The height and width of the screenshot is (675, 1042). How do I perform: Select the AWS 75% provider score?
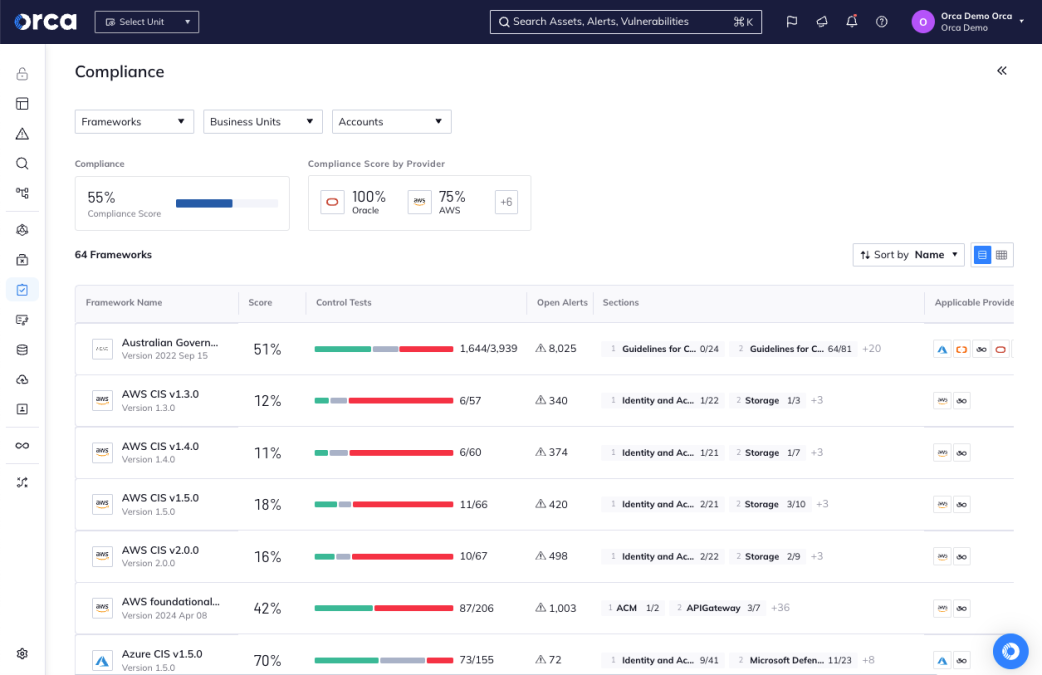(x=437, y=202)
